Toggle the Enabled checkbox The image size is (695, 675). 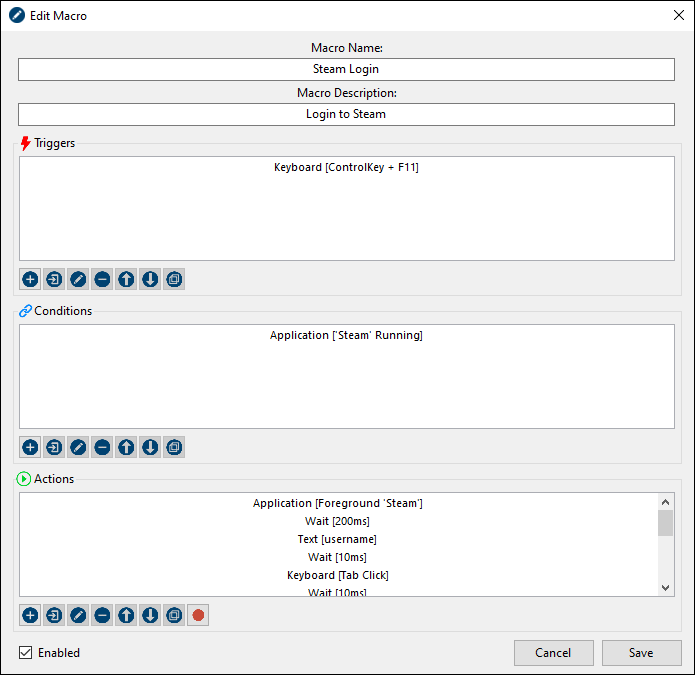tap(25, 652)
